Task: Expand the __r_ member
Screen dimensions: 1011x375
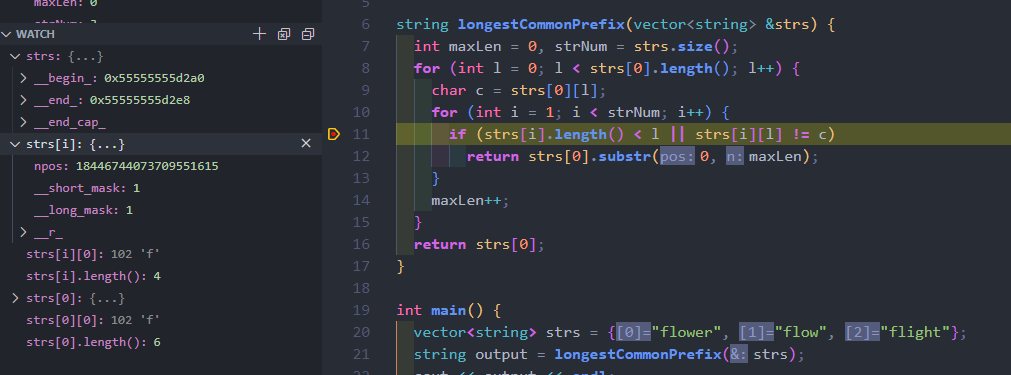Action: [23, 233]
